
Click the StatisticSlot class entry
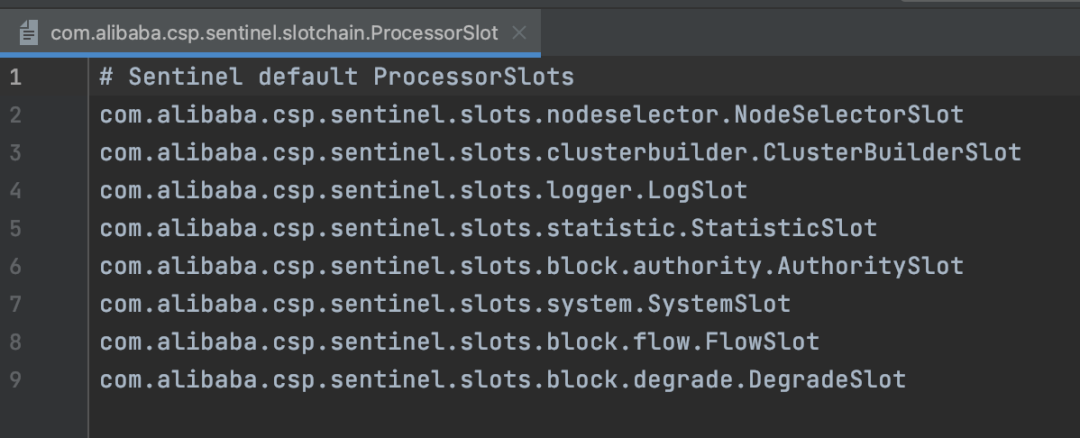[784, 228]
